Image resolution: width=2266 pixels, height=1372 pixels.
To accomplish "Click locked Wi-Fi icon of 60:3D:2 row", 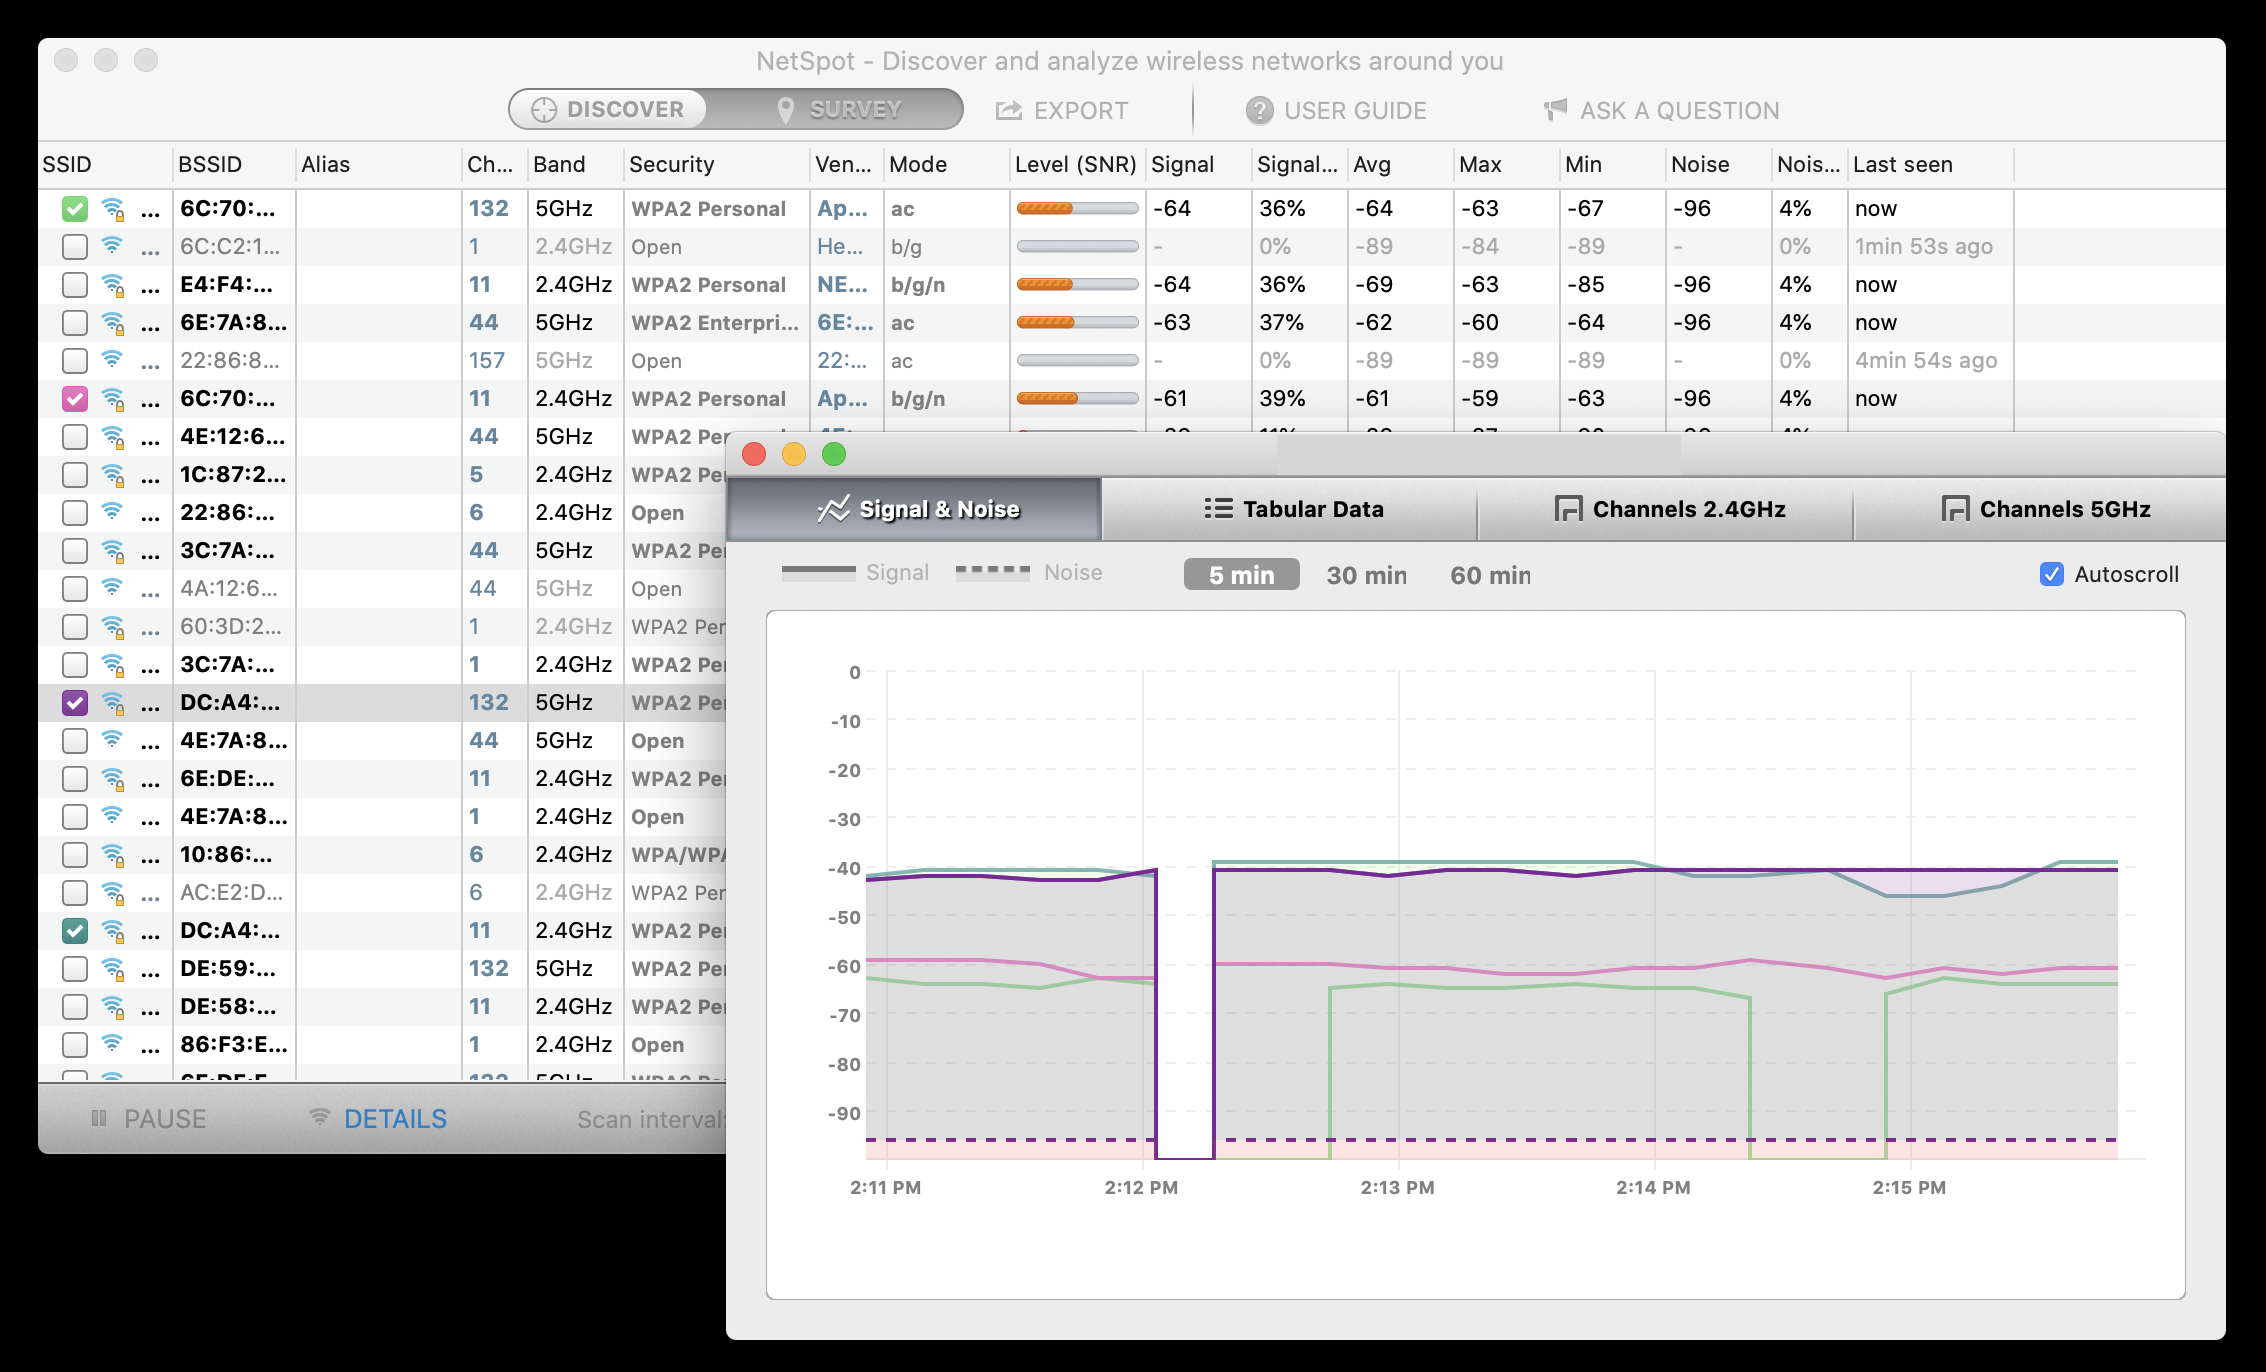I will click(x=113, y=627).
